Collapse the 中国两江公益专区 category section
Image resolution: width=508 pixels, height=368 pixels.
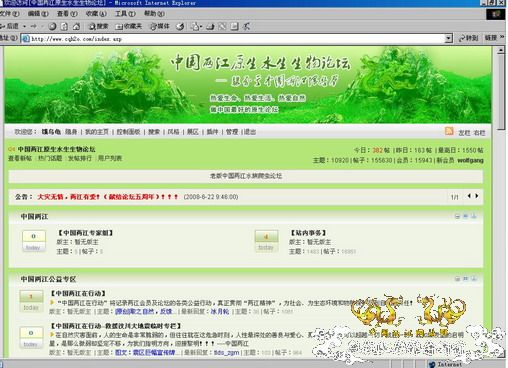[458, 279]
